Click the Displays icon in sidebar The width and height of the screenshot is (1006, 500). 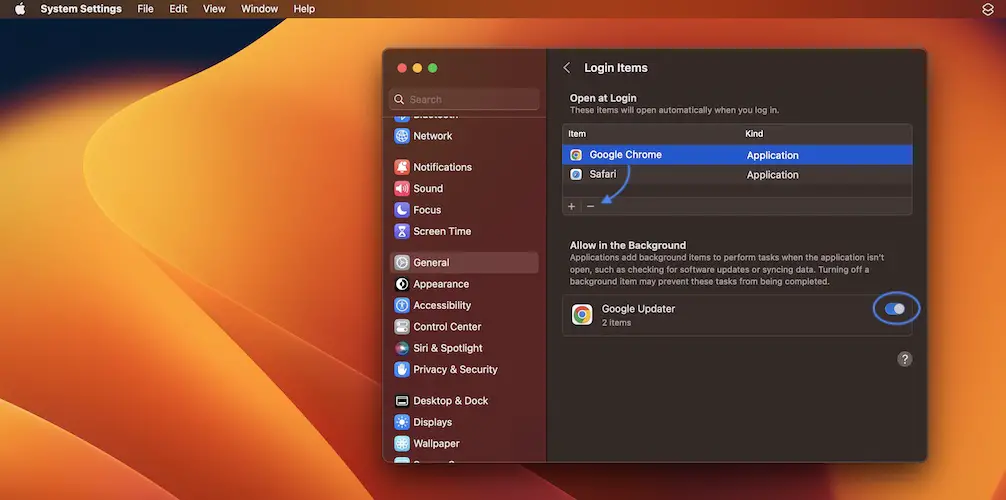(402, 422)
